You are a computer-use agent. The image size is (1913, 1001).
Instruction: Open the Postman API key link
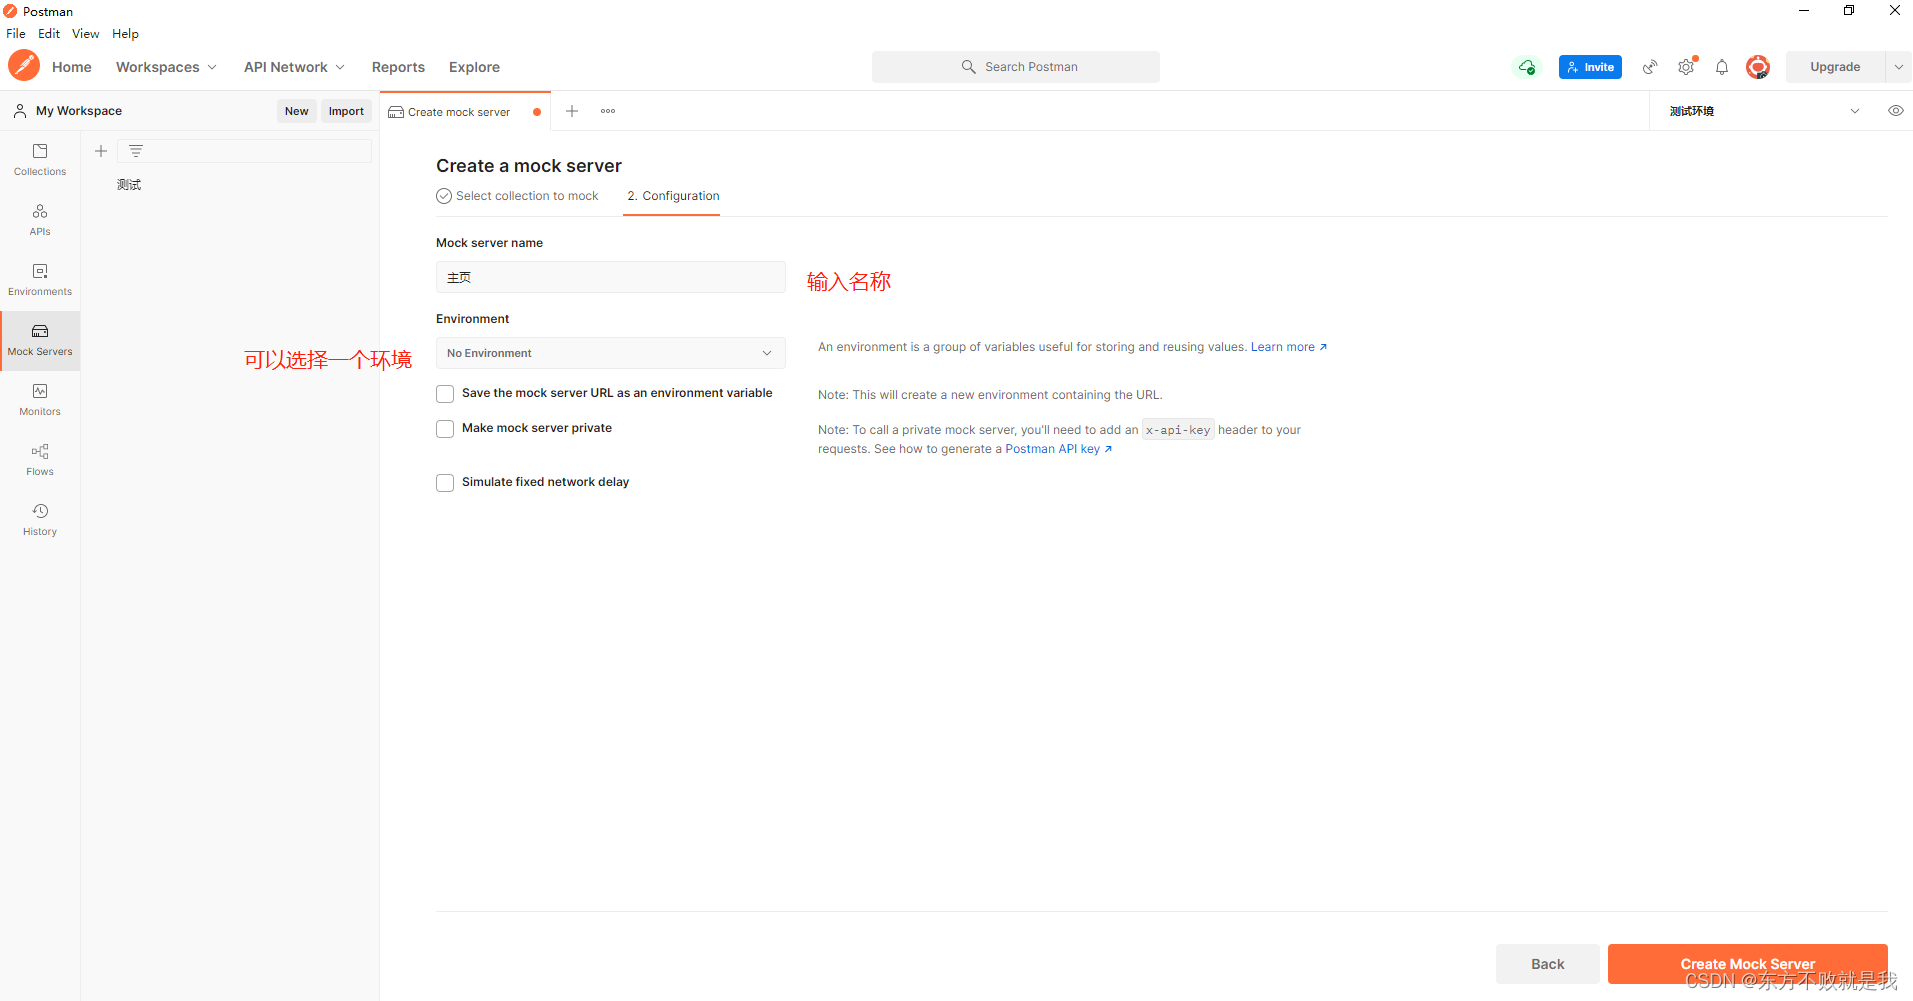point(1053,449)
